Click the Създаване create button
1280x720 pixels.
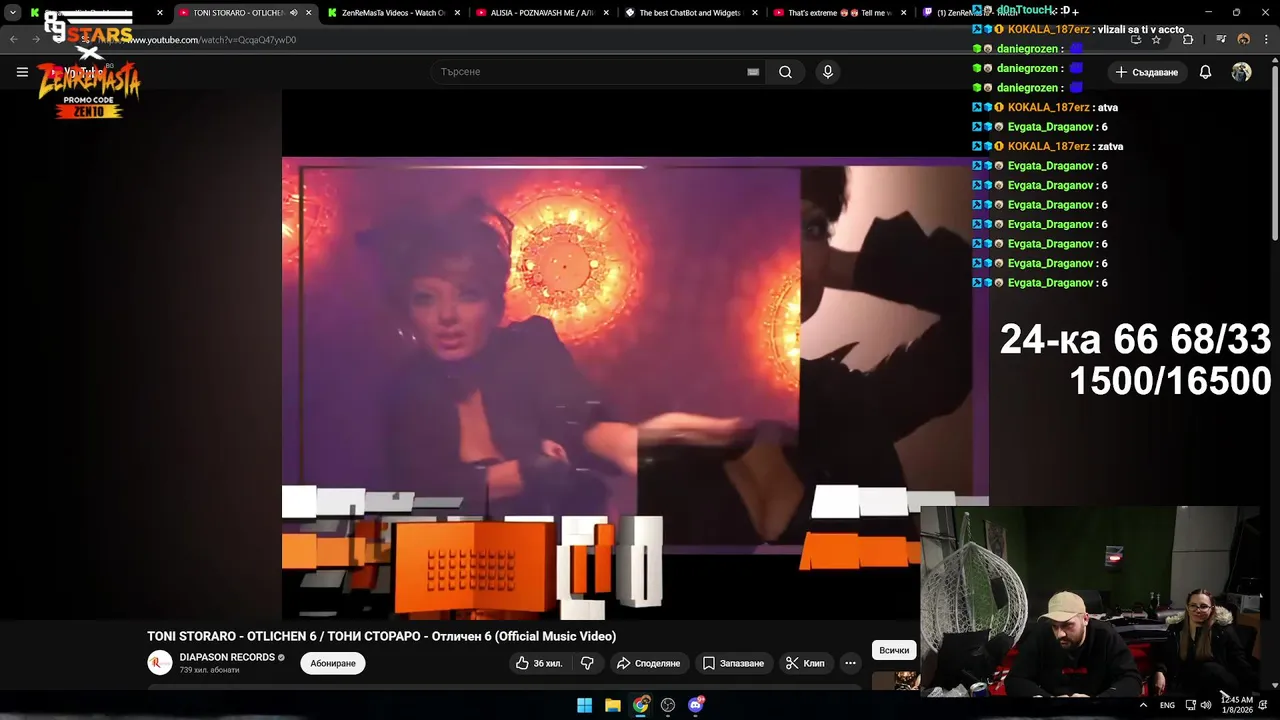[x=1147, y=72]
